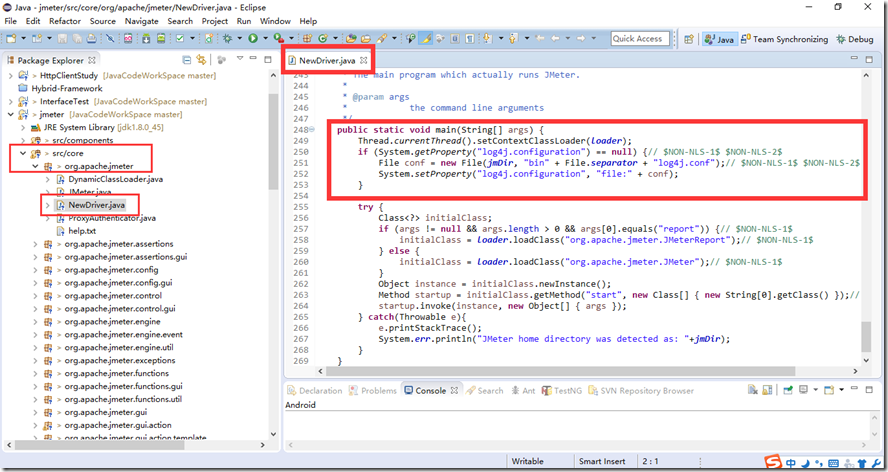Screen dimensions: 888x472
Task: Click the Chinese input mode indicator in the IME tray
Action: click(791, 462)
